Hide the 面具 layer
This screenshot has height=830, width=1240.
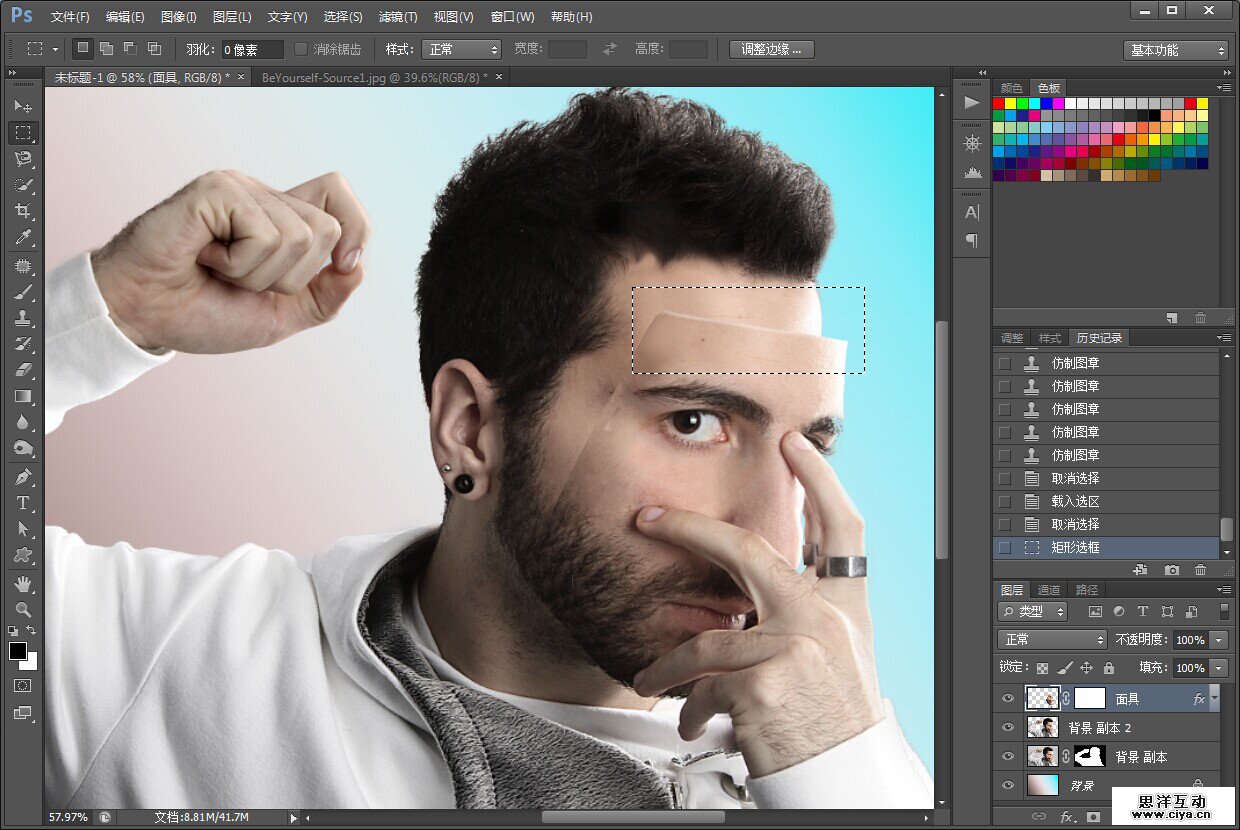click(1008, 699)
